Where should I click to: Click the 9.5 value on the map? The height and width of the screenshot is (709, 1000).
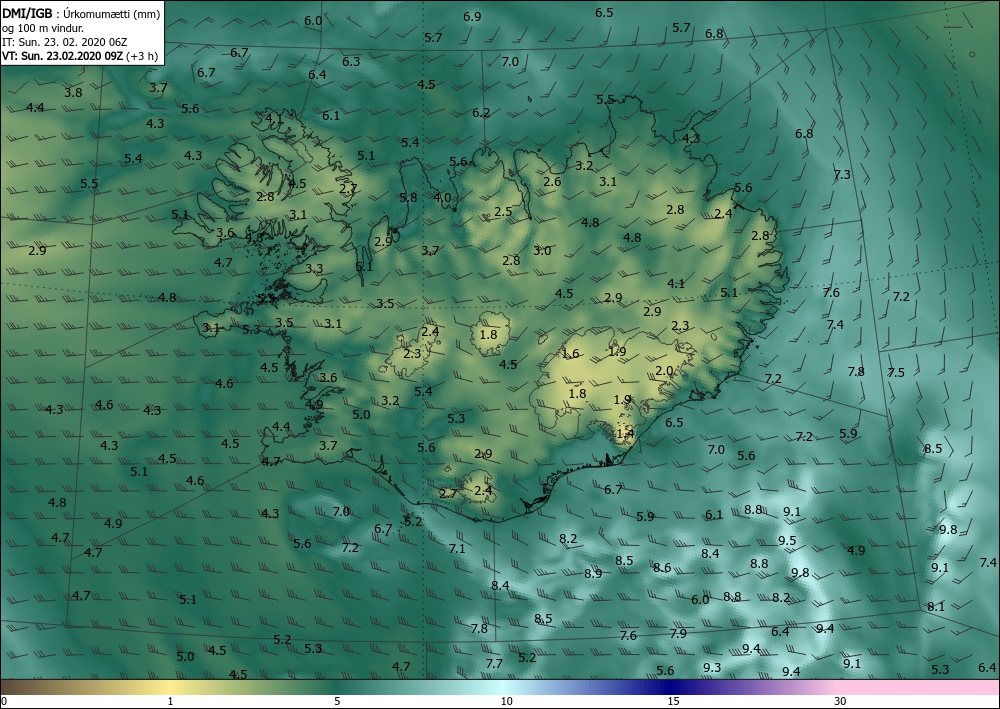(787, 541)
